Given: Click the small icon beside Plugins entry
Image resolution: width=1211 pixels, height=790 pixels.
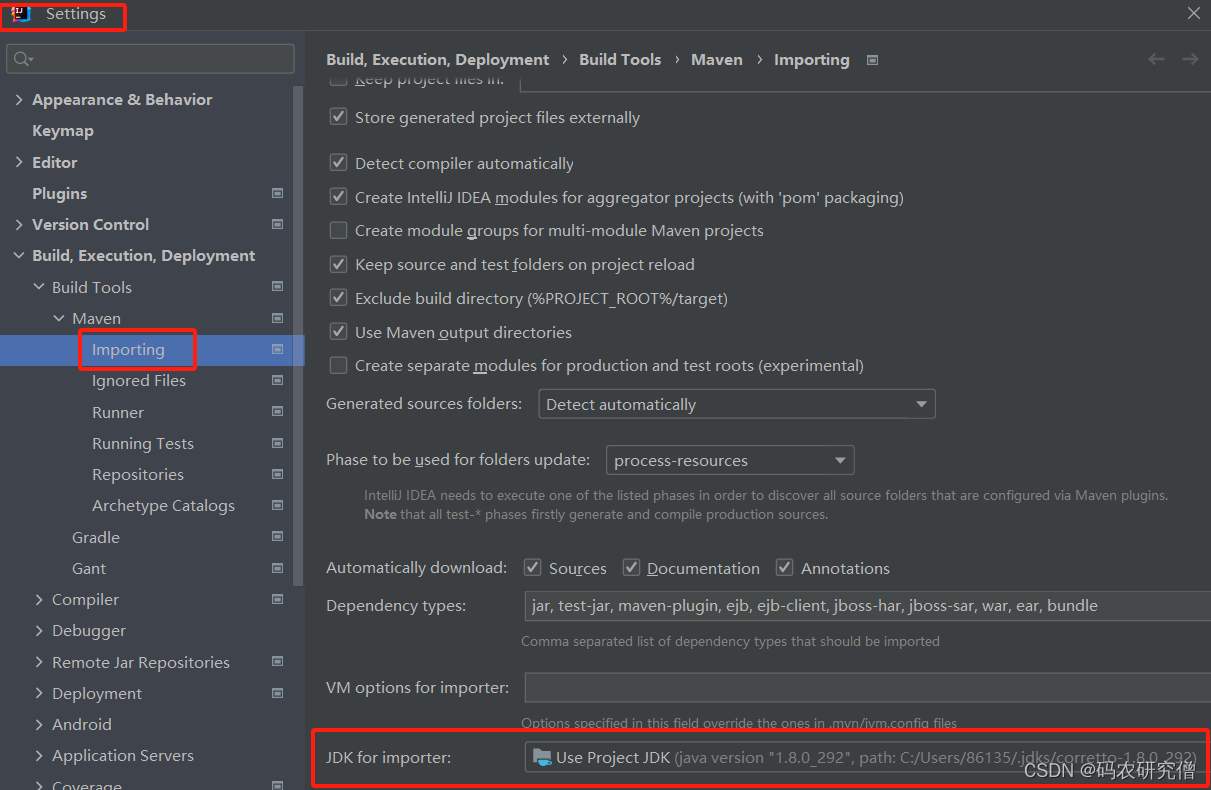Looking at the screenshot, I should pyautogui.click(x=277, y=193).
